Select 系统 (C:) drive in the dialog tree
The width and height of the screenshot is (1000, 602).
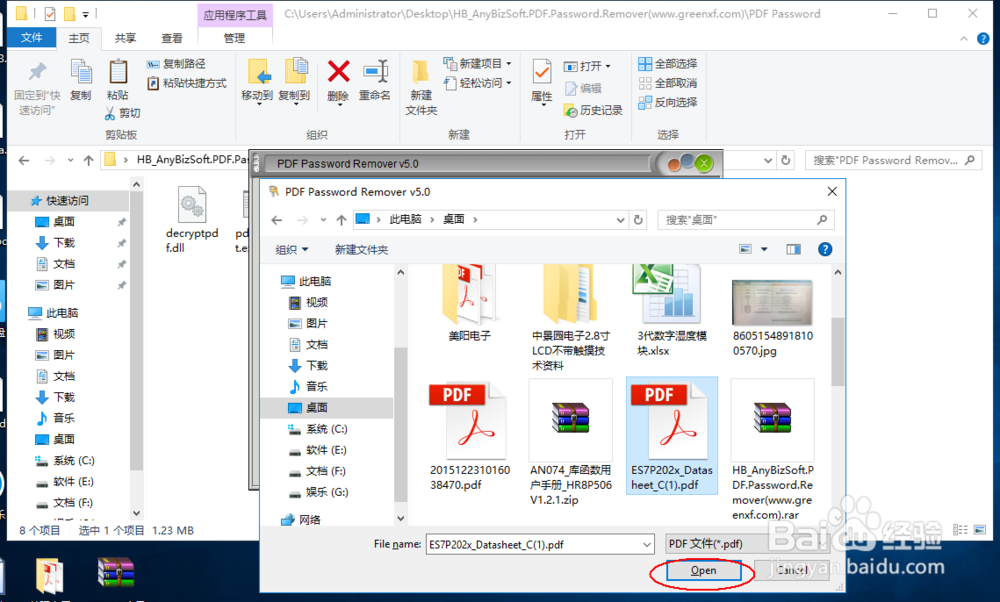point(318,429)
